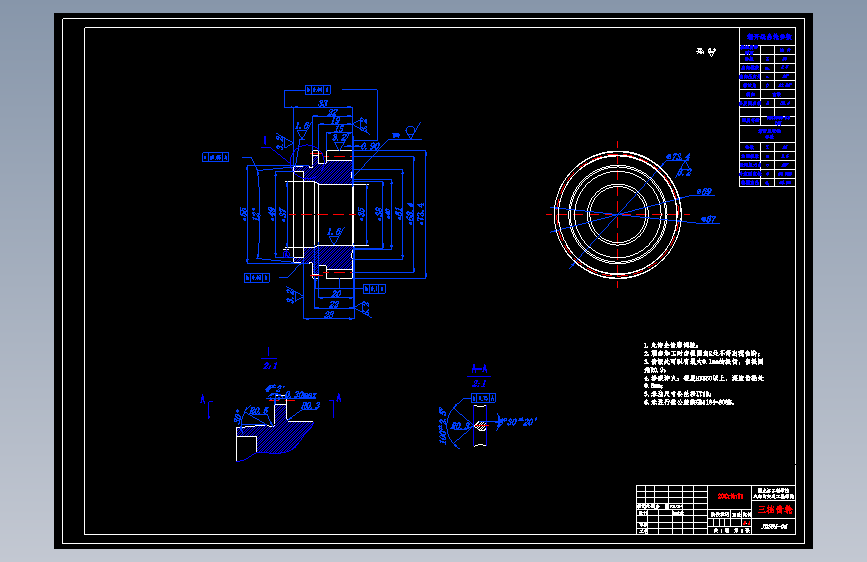Select the vertical ø73.4 dimension in section view

421,214
